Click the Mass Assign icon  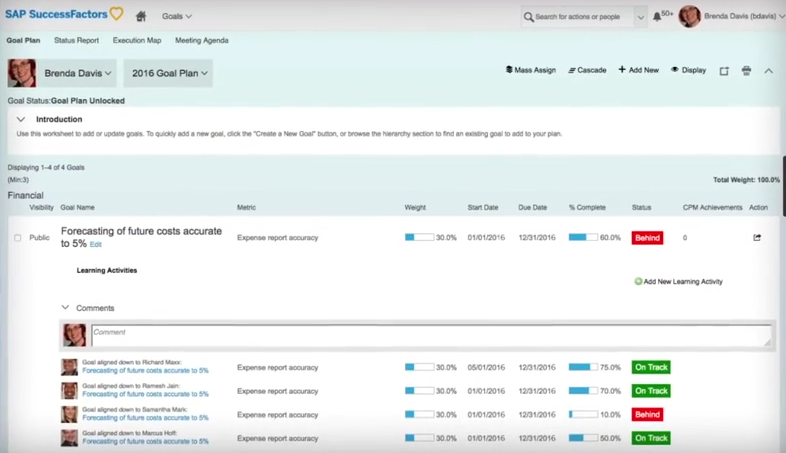click(508, 70)
